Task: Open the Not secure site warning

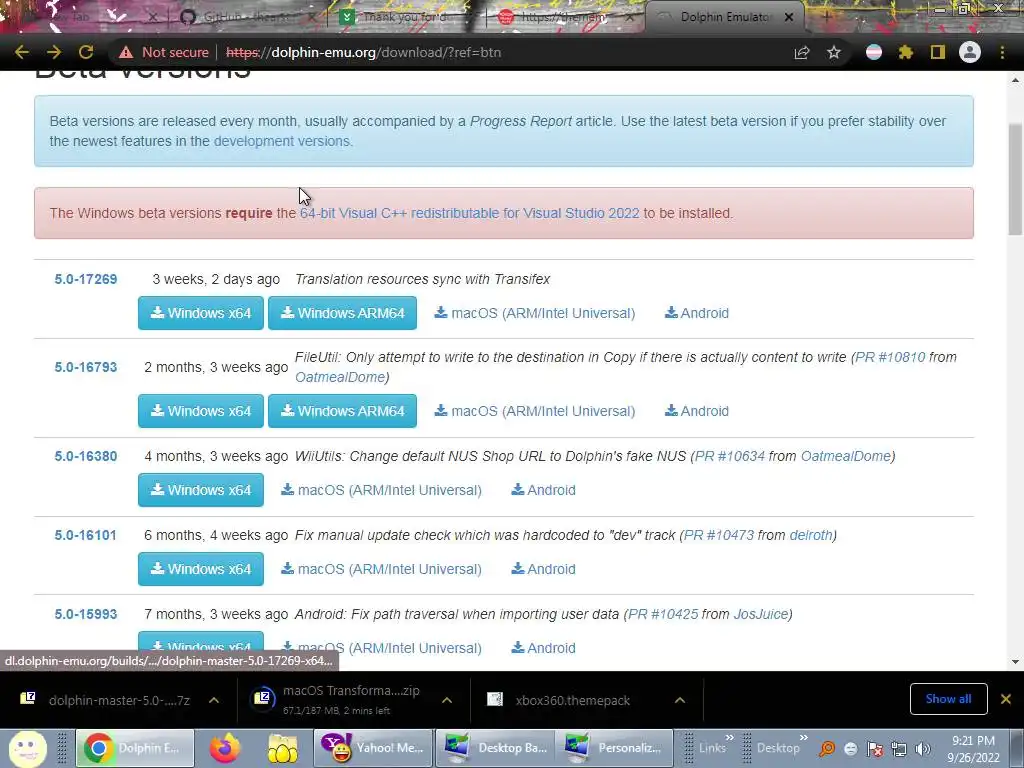Action: click(x=164, y=52)
